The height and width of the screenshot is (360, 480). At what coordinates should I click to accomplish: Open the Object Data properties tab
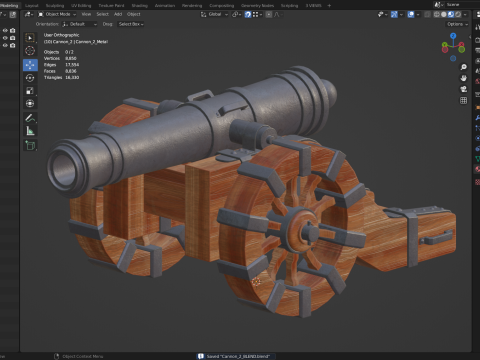coord(477,159)
